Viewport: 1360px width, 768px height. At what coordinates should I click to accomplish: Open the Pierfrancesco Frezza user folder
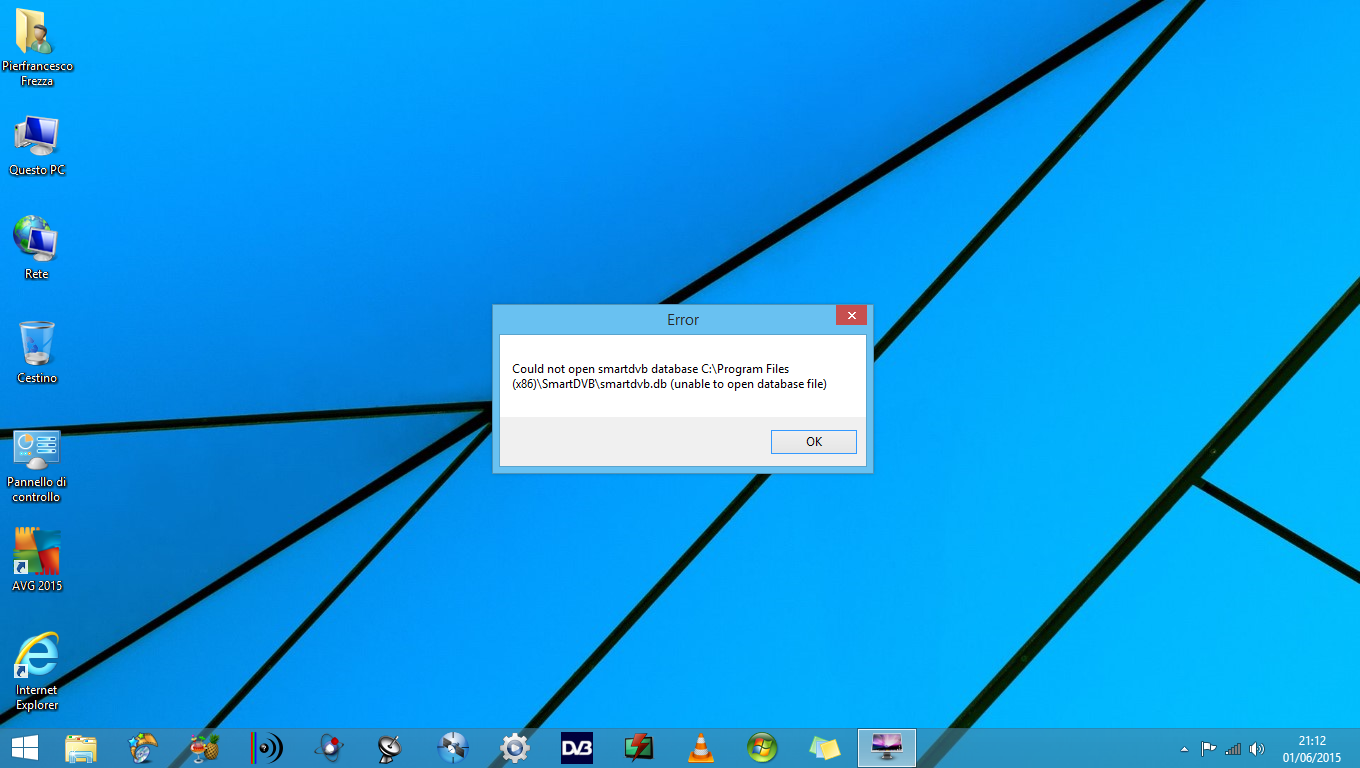pos(37,47)
